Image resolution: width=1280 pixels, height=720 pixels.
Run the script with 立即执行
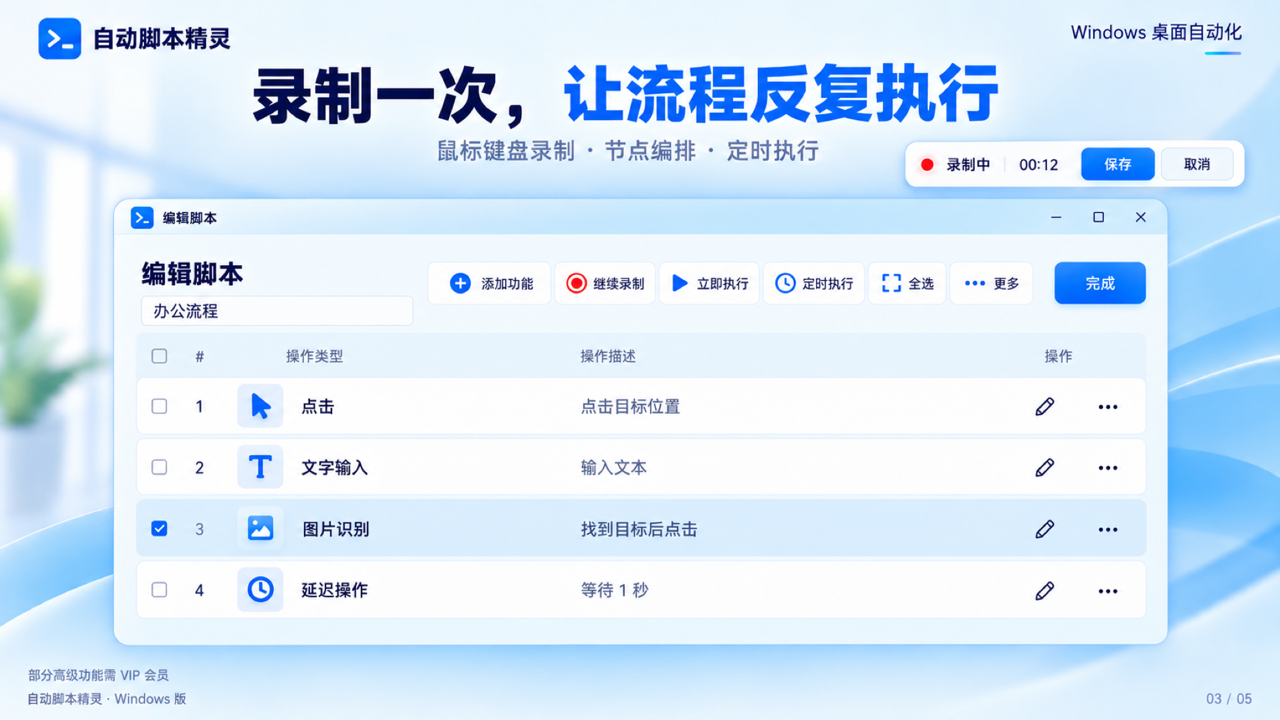coord(709,283)
